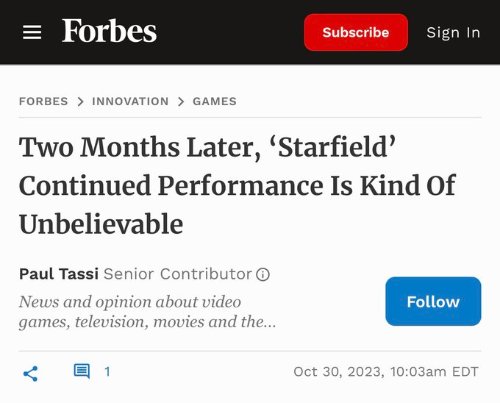Viewport: 500px width, 403px height.
Task: Click the chevron after INNOVATION breadcrumb
Action: pyautogui.click(x=181, y=101)
